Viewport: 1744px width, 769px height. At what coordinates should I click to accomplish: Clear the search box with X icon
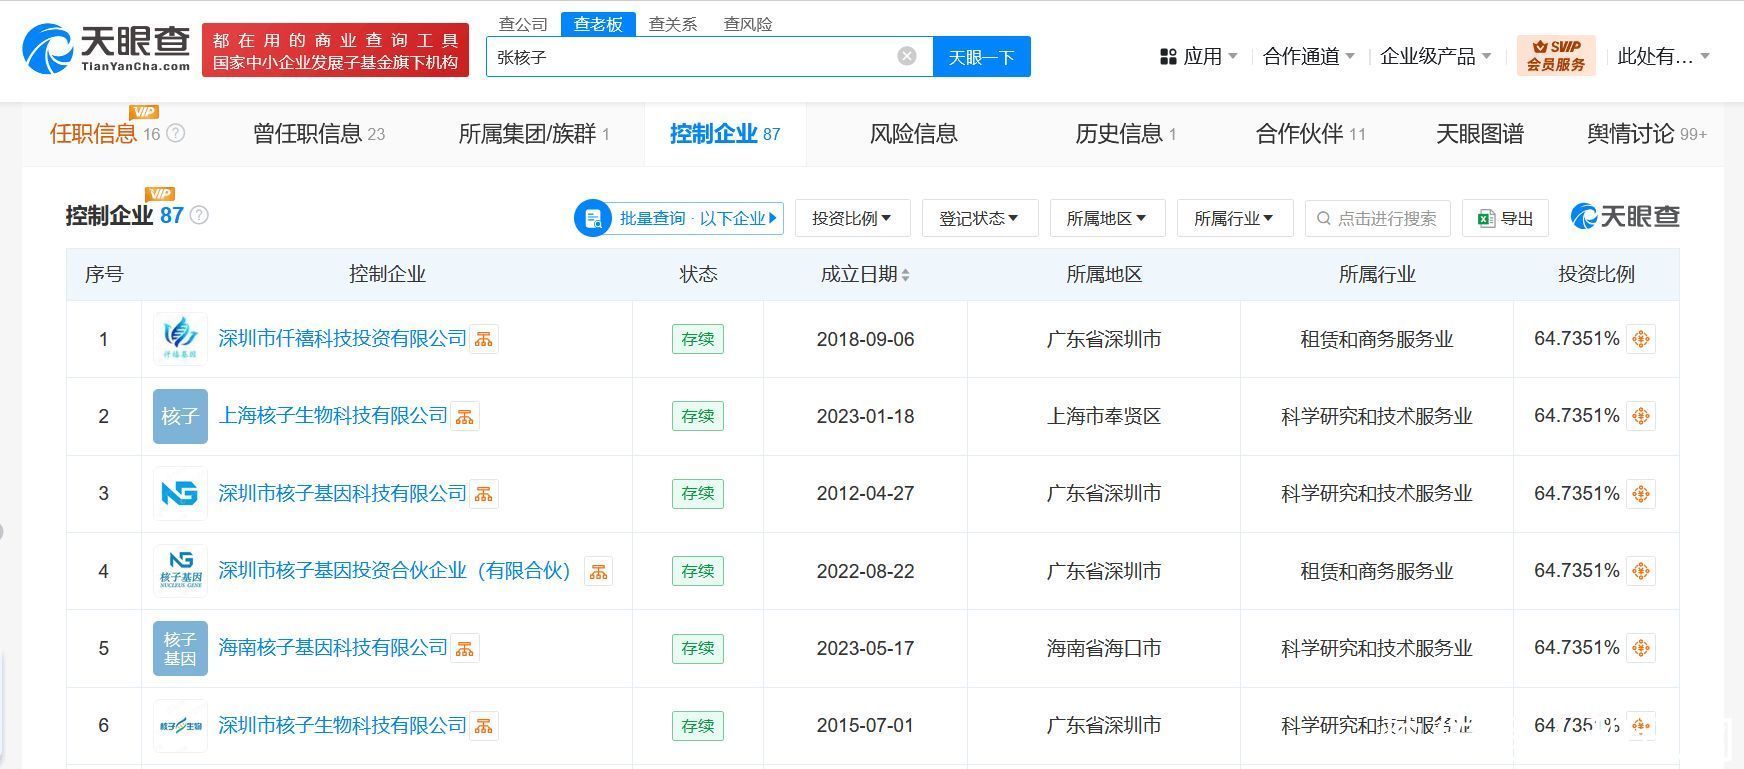[x=907, y=56]
